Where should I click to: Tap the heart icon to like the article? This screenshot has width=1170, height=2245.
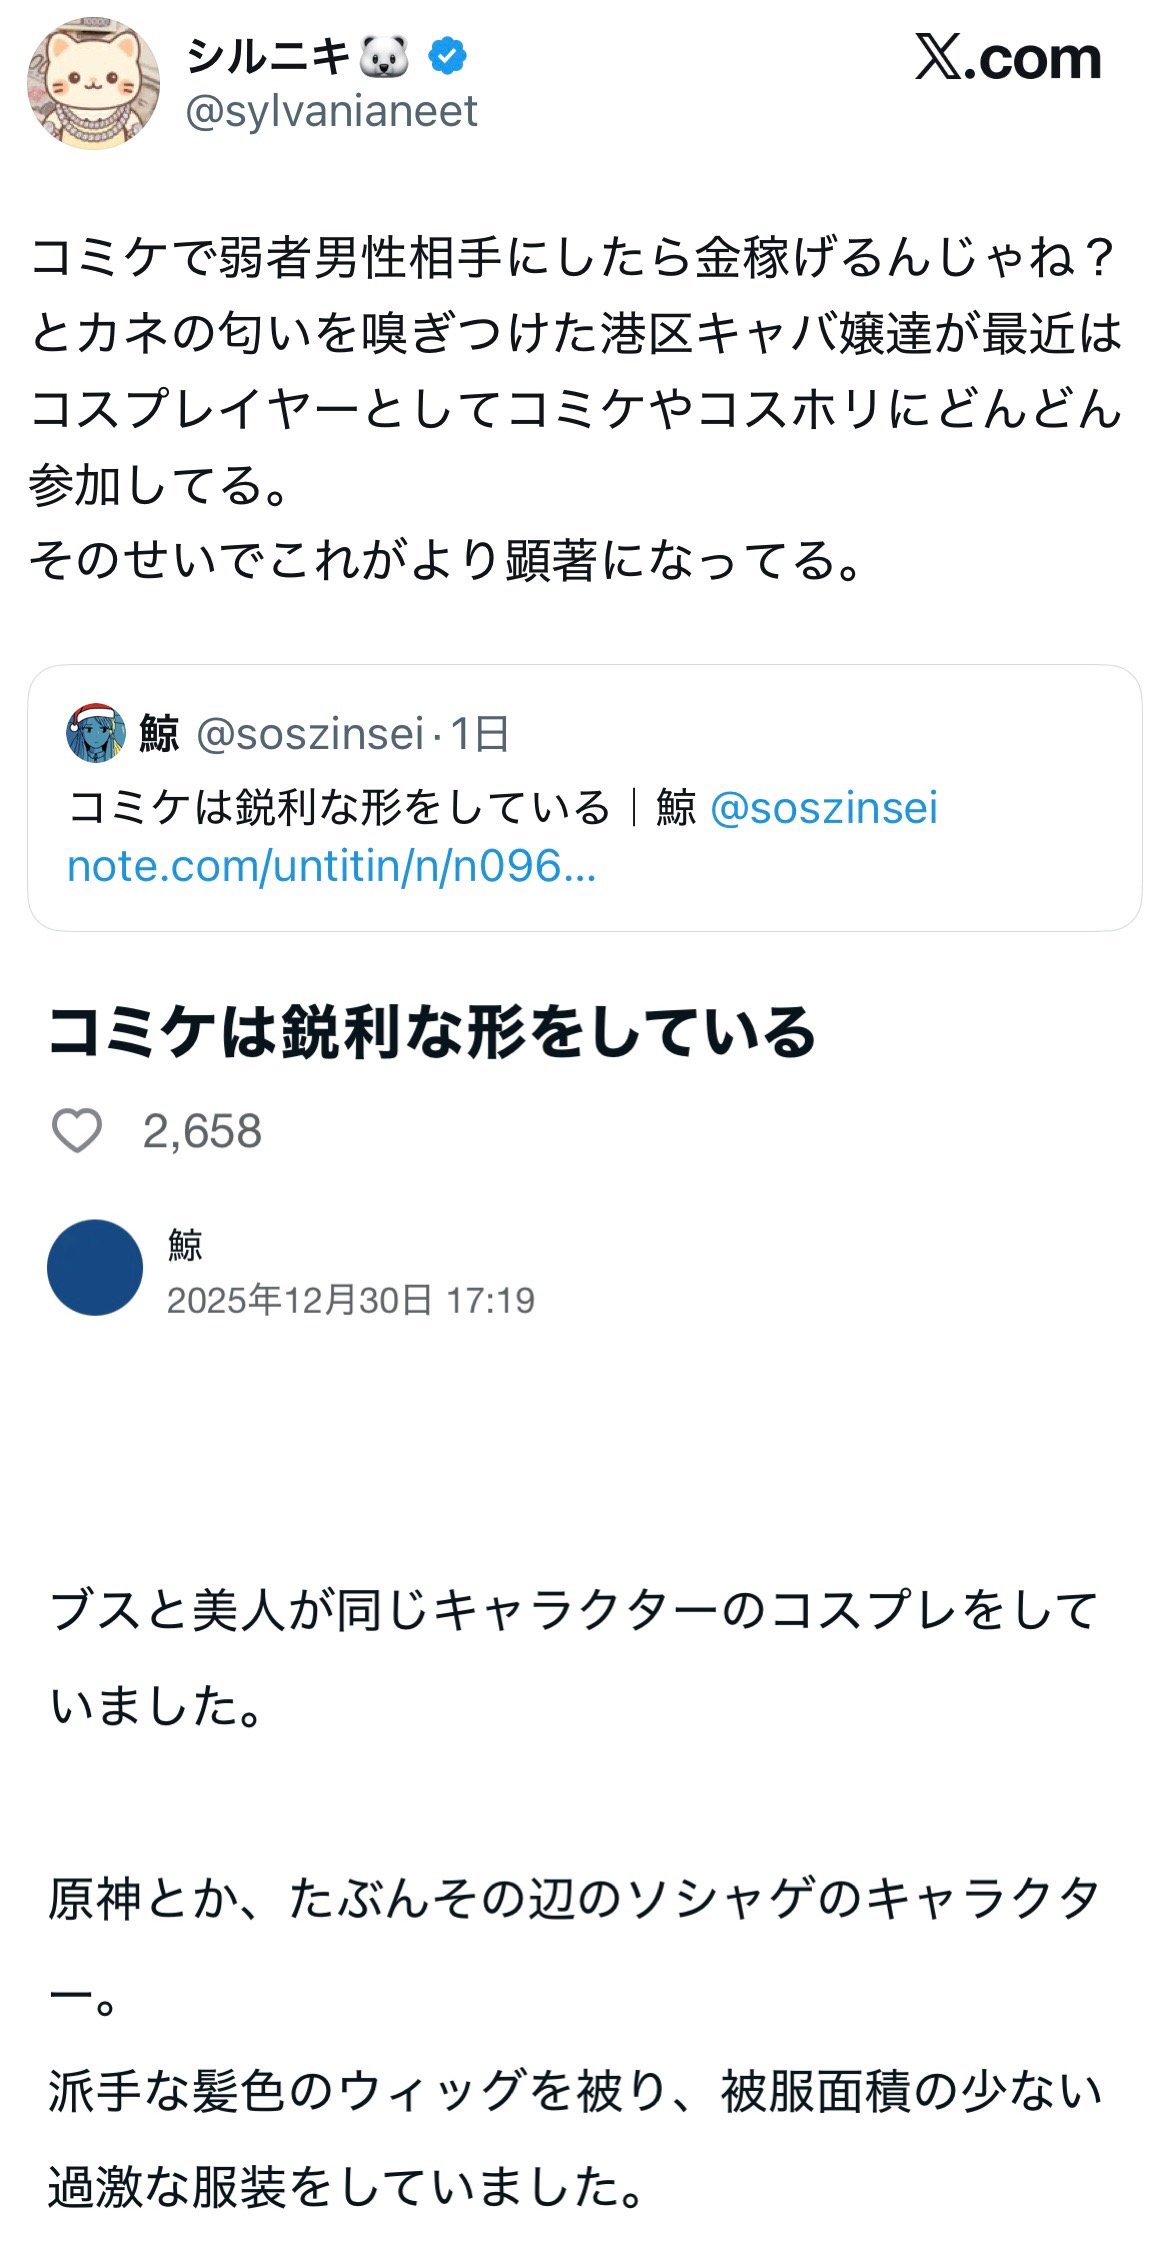click(x=77, y=1131)
